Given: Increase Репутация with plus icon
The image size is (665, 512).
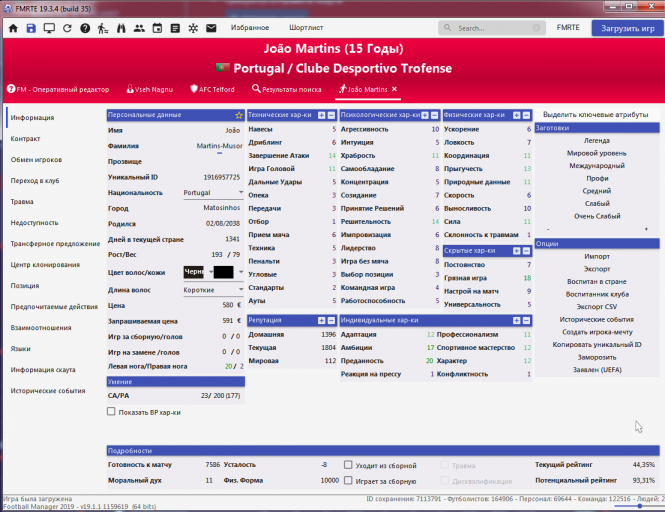Looking at the screenshot, I should tap(322, 320).
